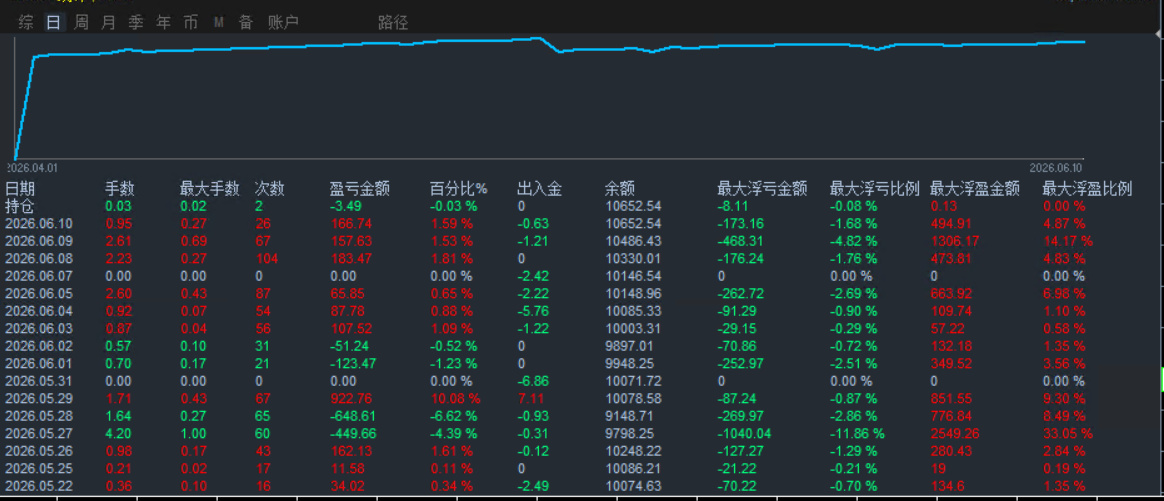Select floating loss ratio -11.86 %
Screen dimensions: 1164x501
point(857,433)
